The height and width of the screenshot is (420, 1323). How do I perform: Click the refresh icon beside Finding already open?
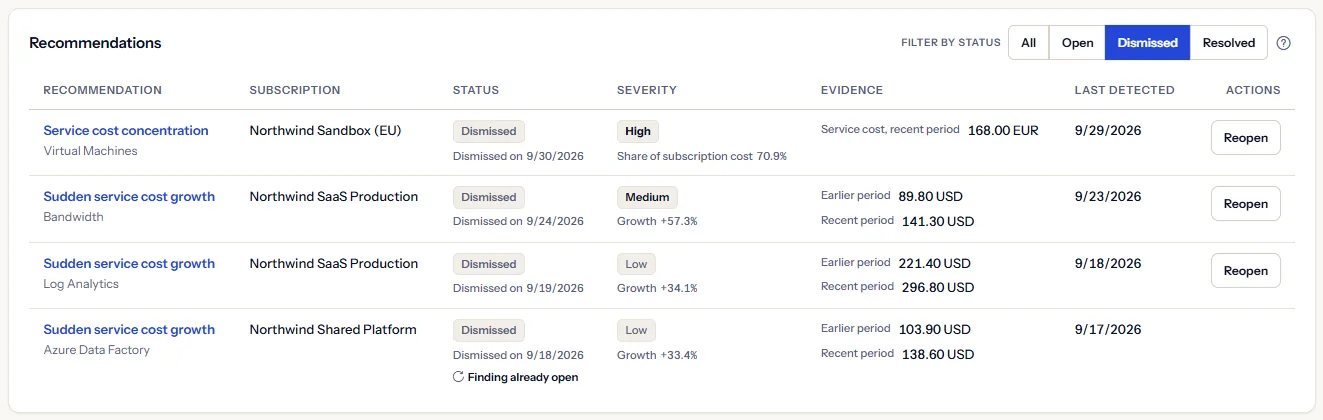(x=458, y=377)
